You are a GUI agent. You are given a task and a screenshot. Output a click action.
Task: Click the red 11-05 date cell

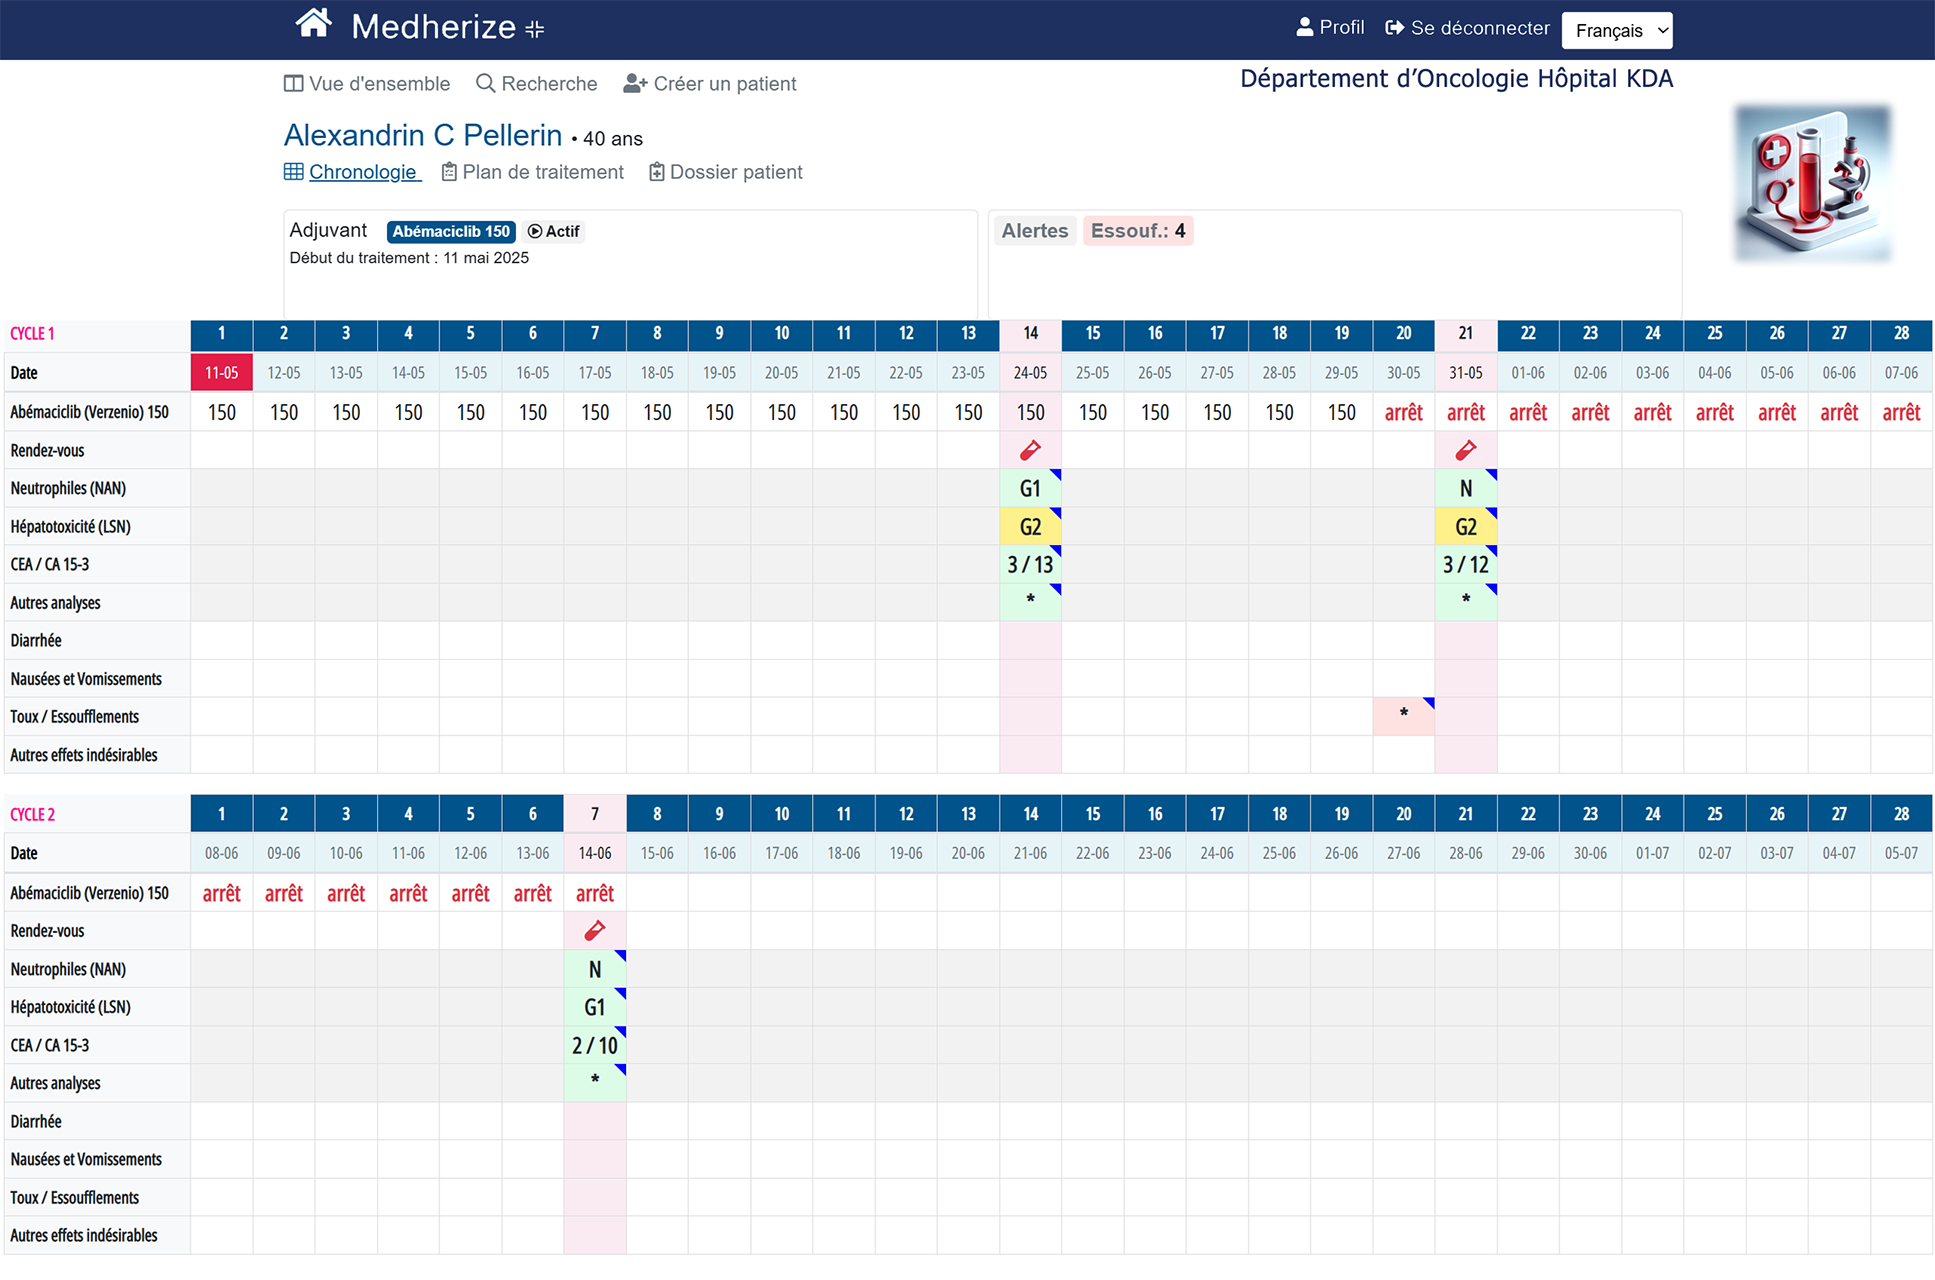pyautogui.click(x=221, y=373)
